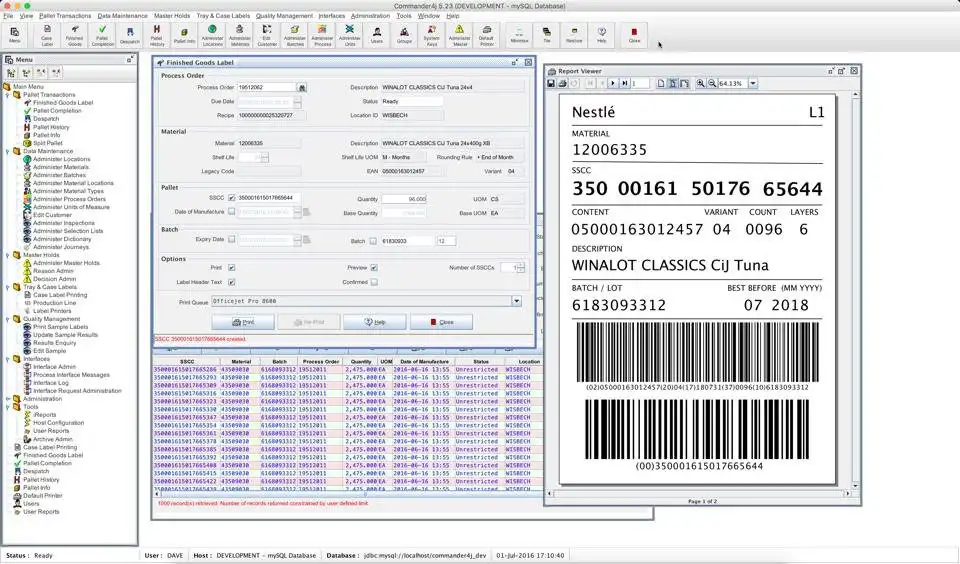960x564 pixels.
Task: Open the Print Queue dropdown arrow
Action: pyautogui.click(x=516, y=301)
